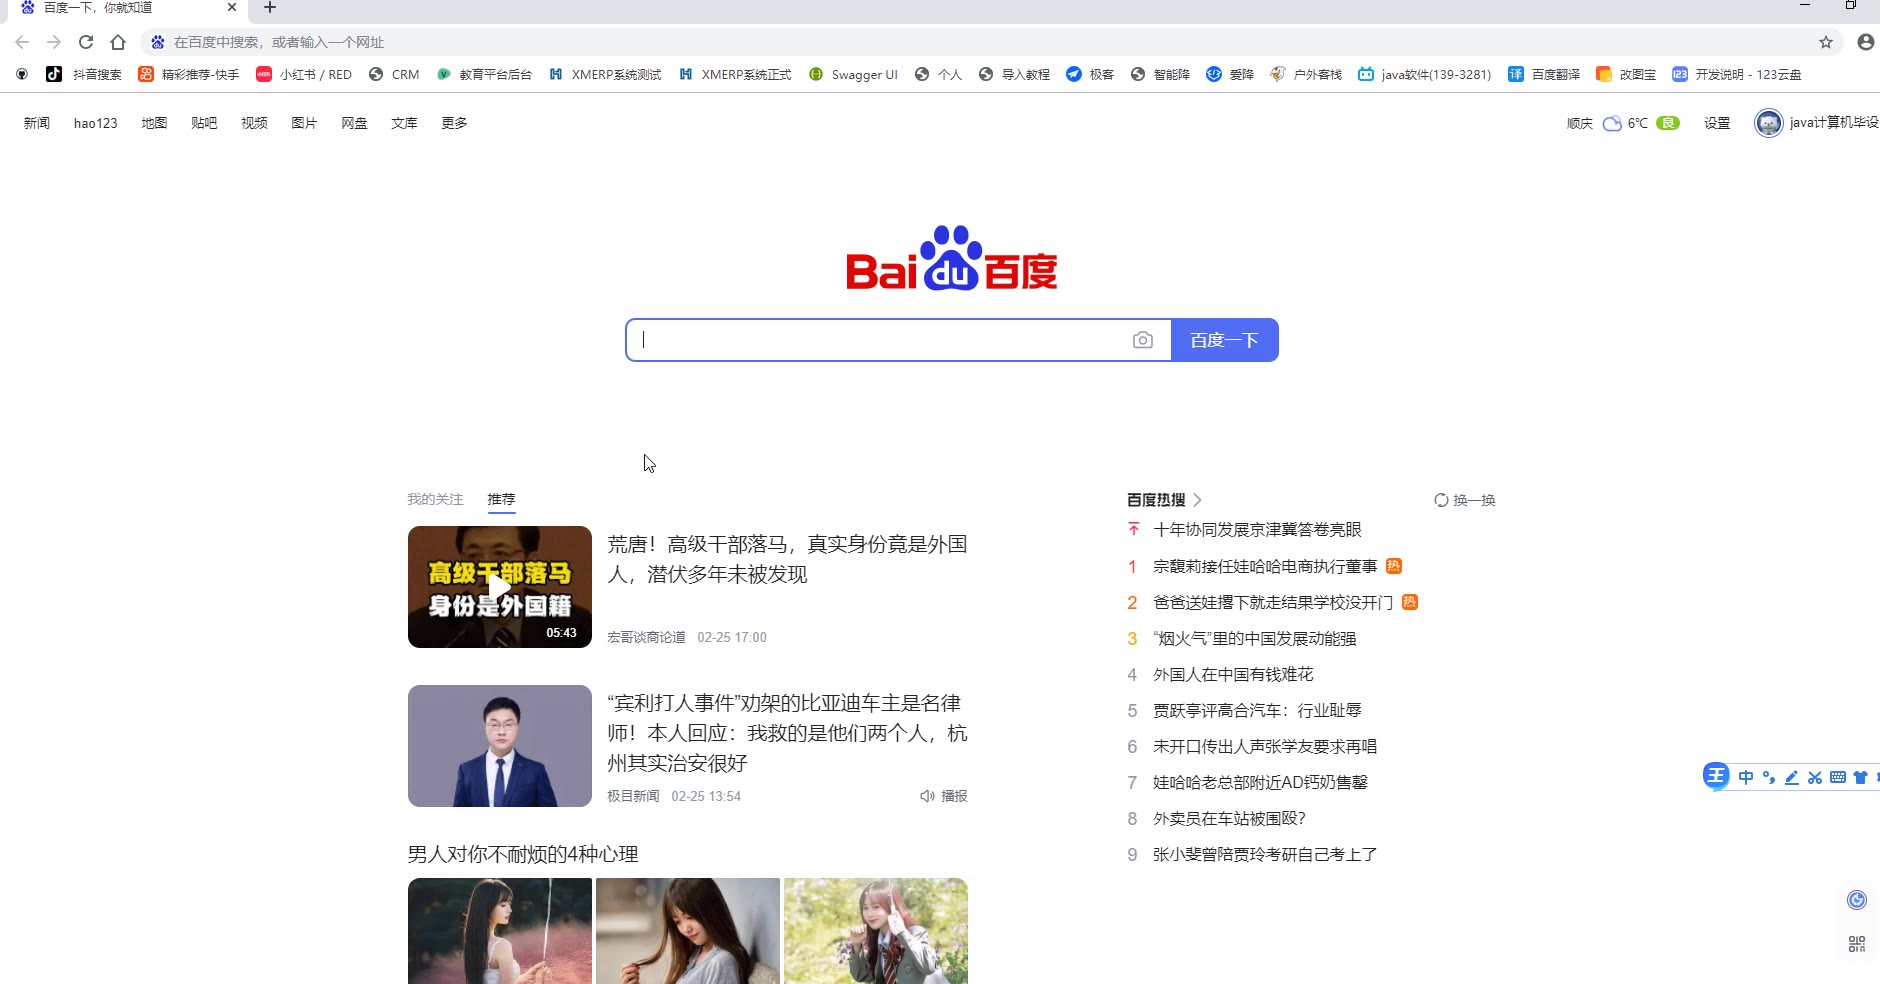Image resolution: width=1880 pixels, height=984 pixels.
Task: Open the hao123 navigation link
Action: [96, 123]
